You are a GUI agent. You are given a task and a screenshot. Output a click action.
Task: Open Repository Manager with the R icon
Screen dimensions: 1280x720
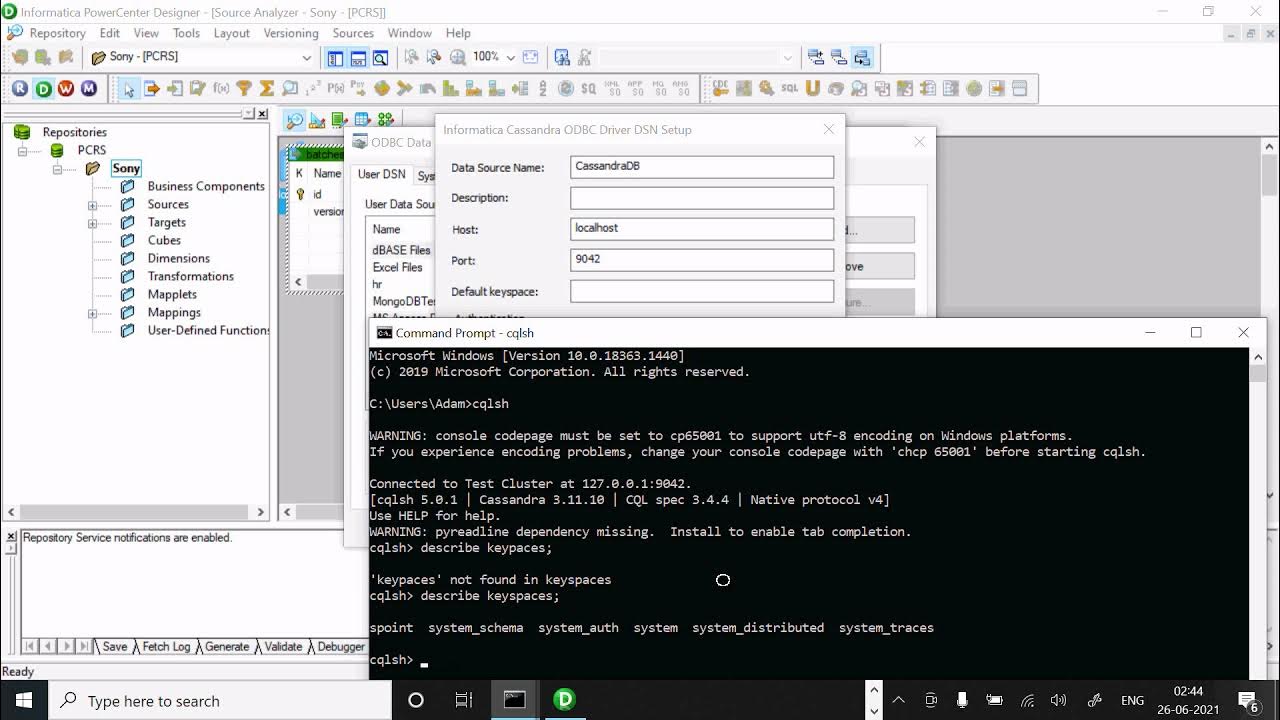(20, 89)
